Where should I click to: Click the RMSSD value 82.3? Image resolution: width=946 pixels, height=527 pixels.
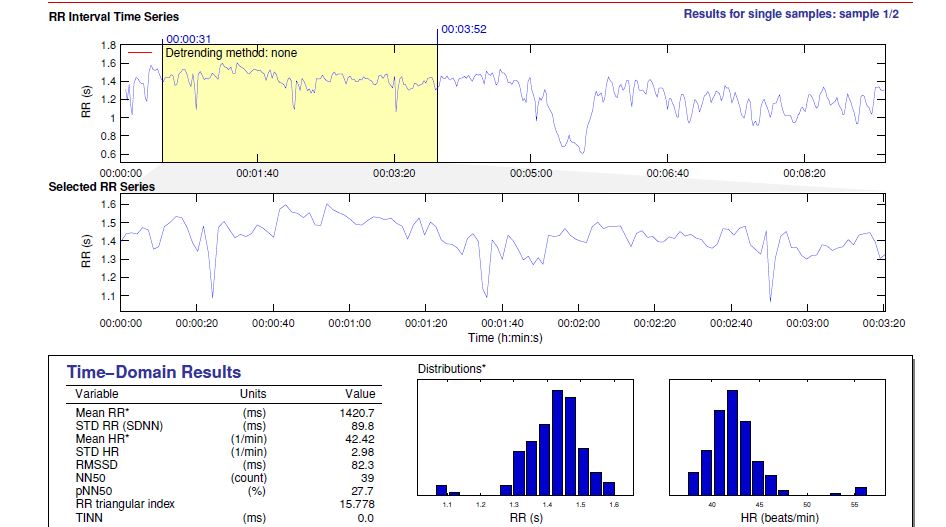coord(363,465)
